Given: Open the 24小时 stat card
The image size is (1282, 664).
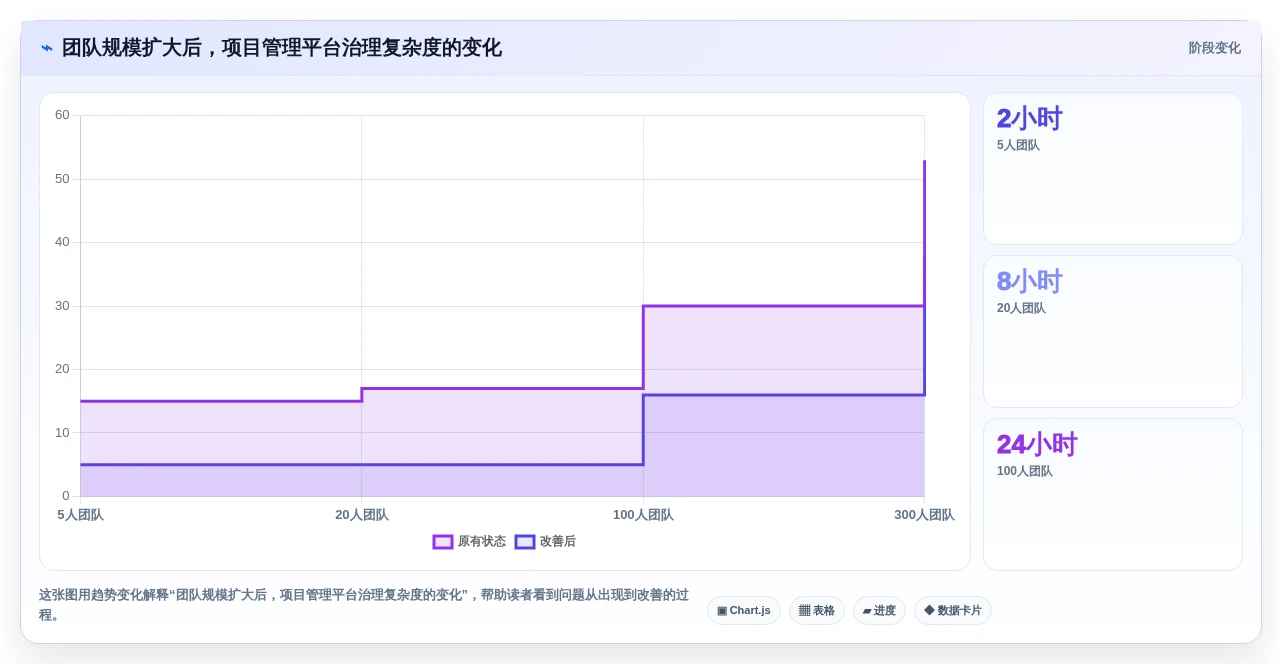Looking at the screenshot, I should (x=1113, y=495).
